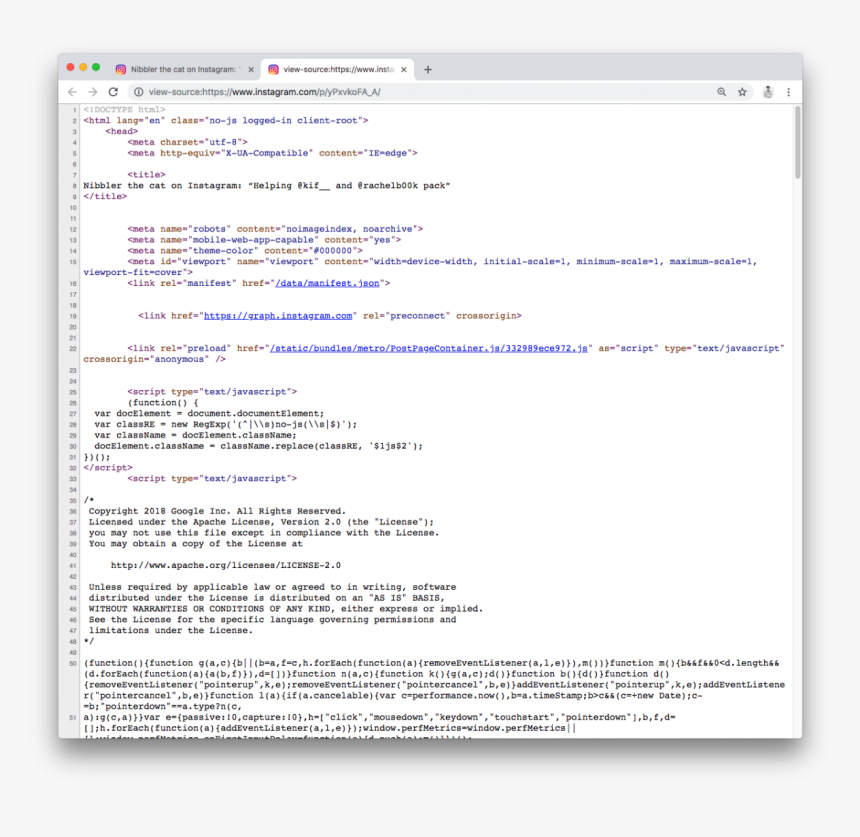The width and height of the screenshot is (860, 837).
Task: Click the 'WITHOUT WARRANTIES OR CONDITIONS' line
Action: pyautogui.click(x=286, y=609)
